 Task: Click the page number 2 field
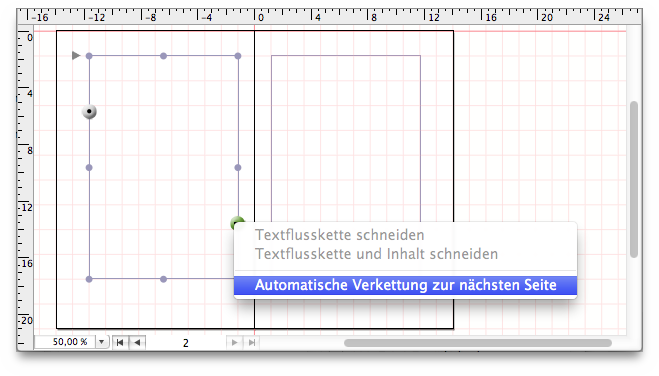tap(186, 343)
